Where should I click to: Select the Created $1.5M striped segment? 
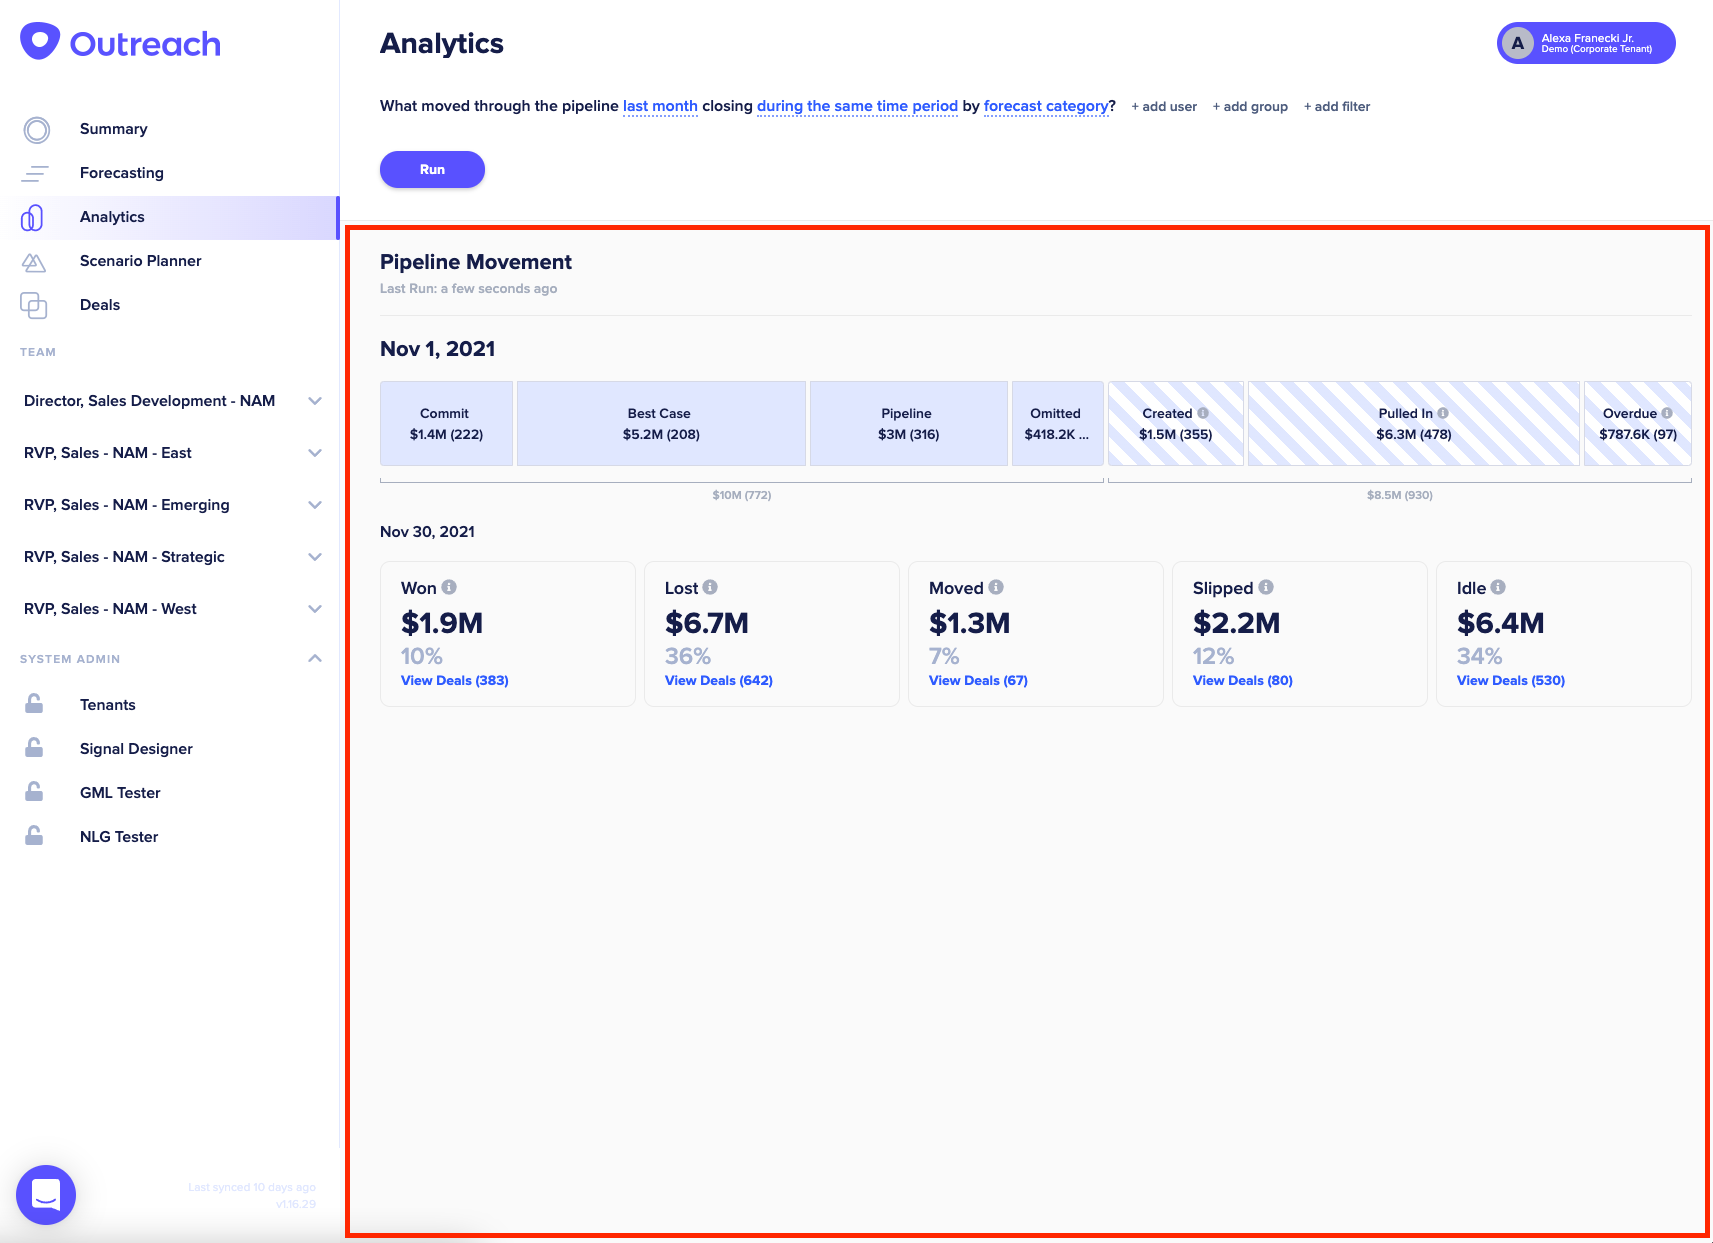[1176, 423]
